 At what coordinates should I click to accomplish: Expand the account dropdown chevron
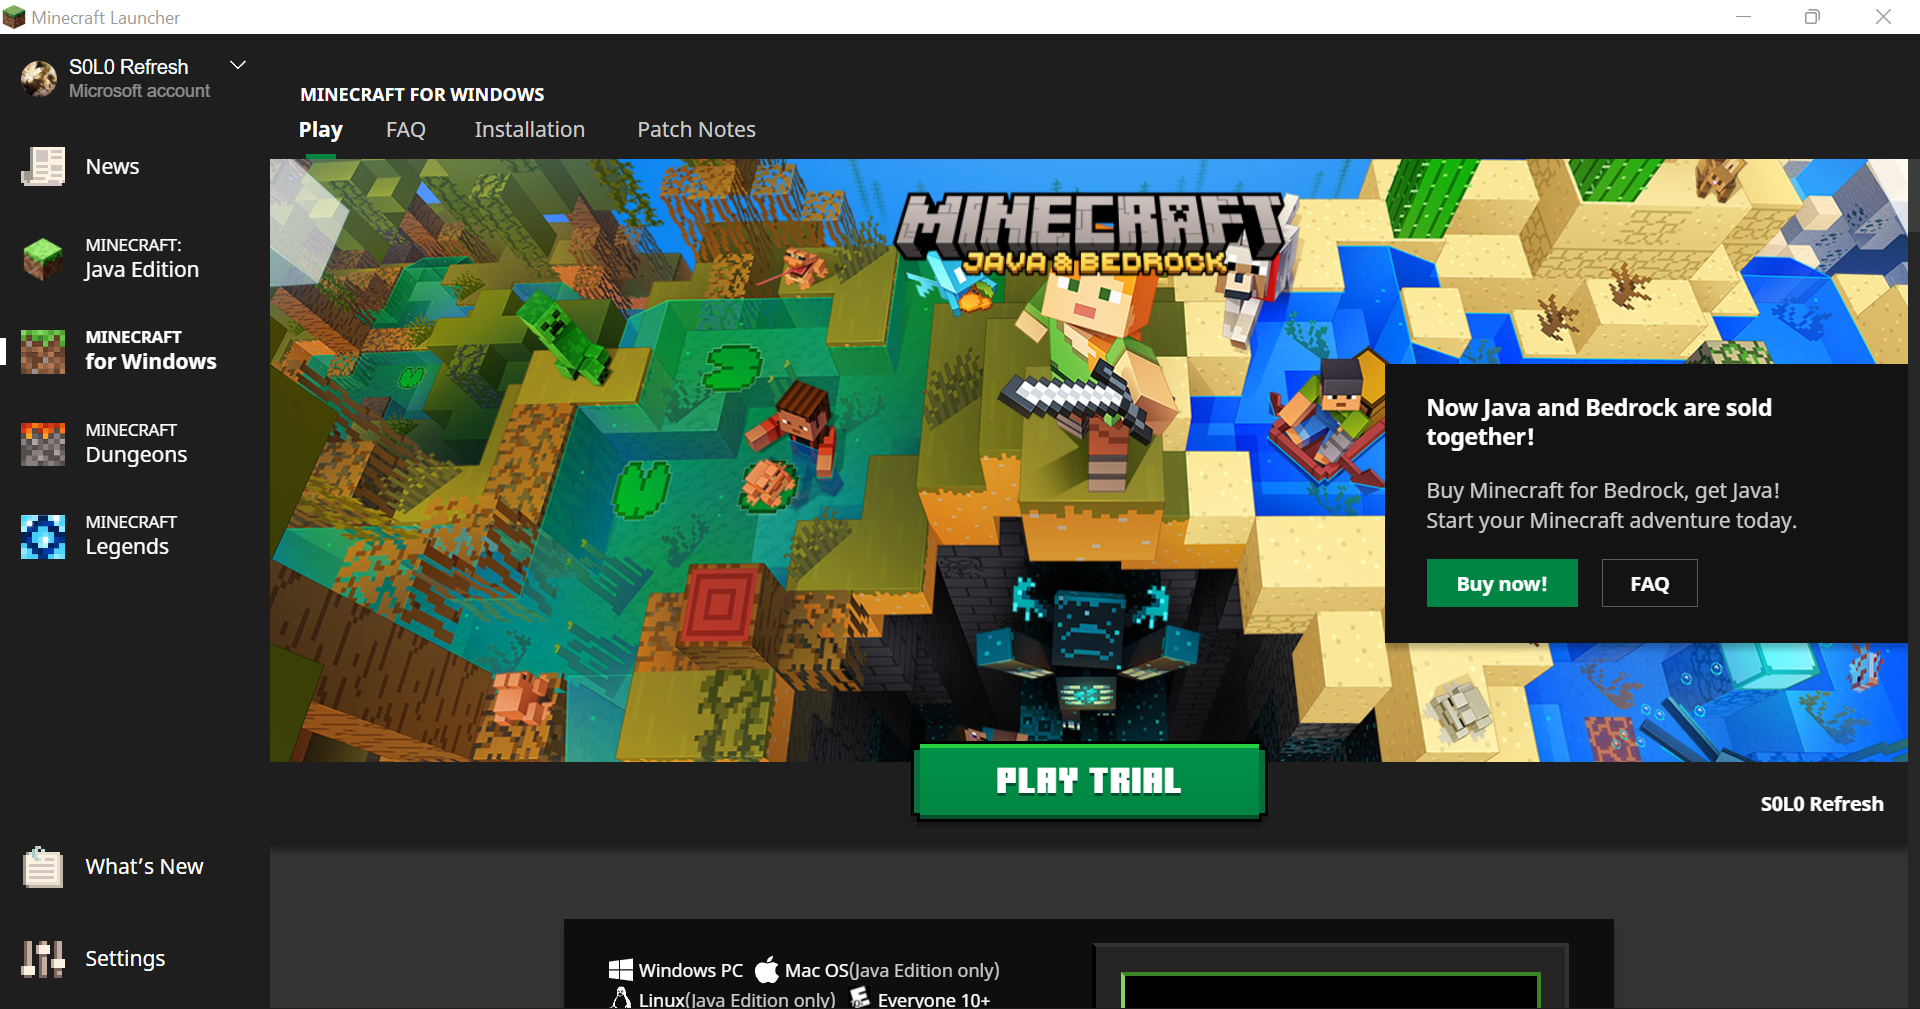click(x=238, y=65)
